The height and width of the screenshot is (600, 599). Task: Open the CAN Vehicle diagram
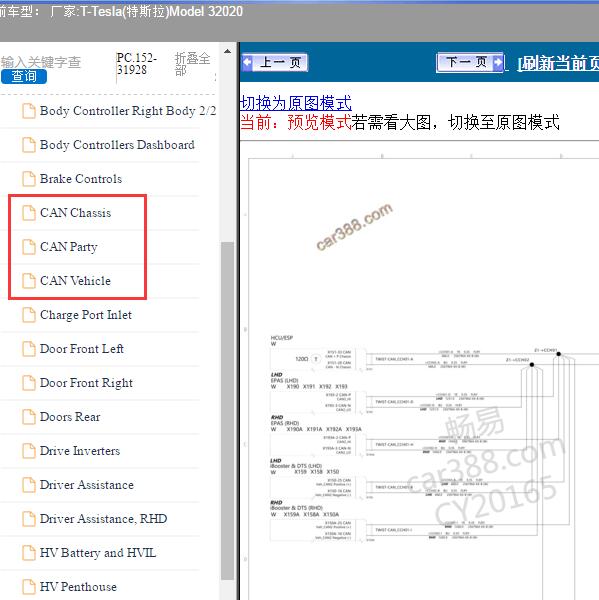[x=75, y=281]
